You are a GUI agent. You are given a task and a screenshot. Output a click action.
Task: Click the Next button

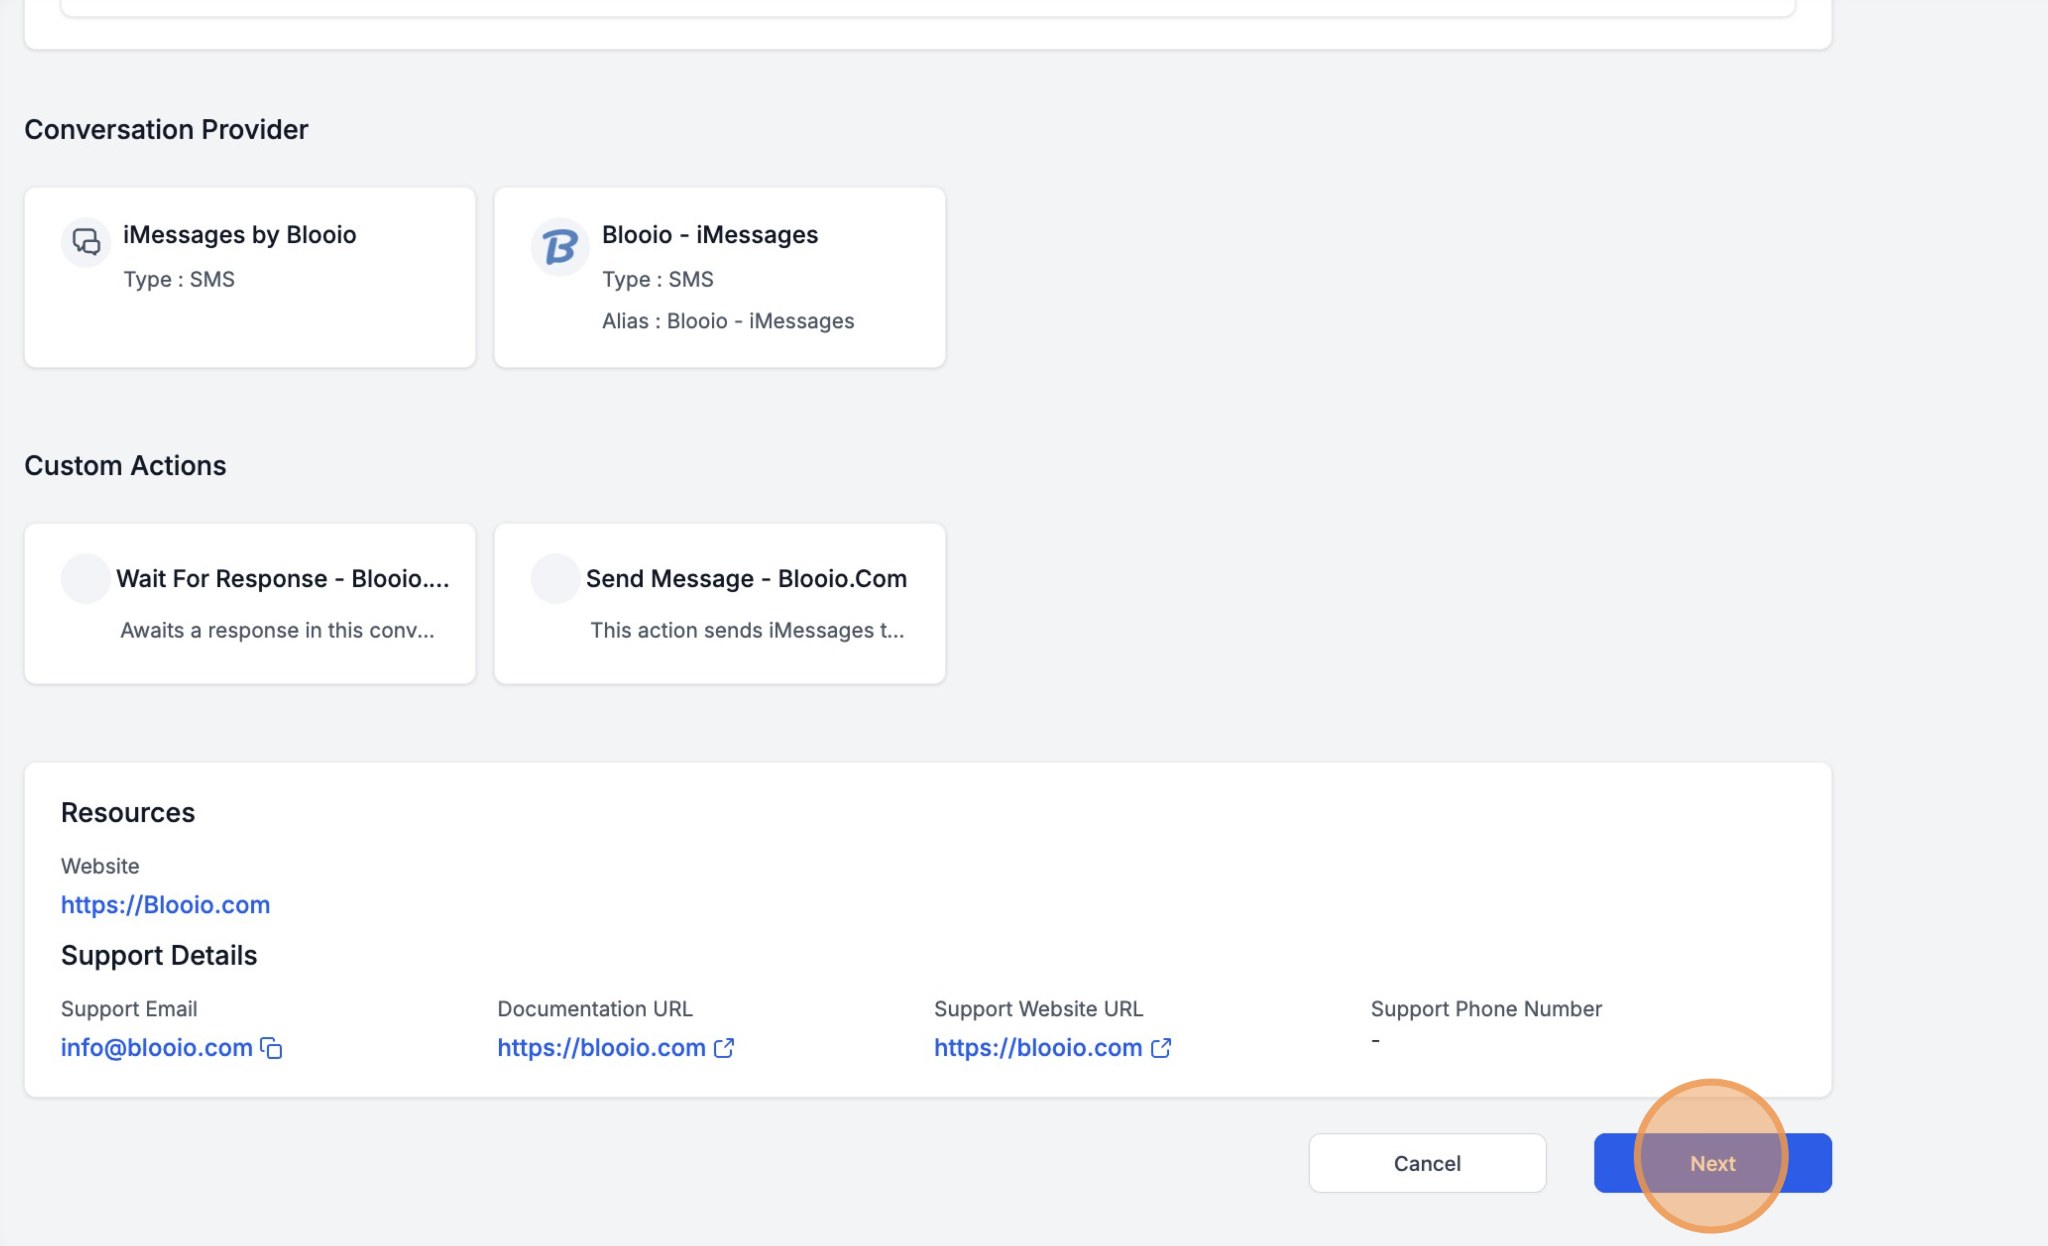click(1712, 1163)
